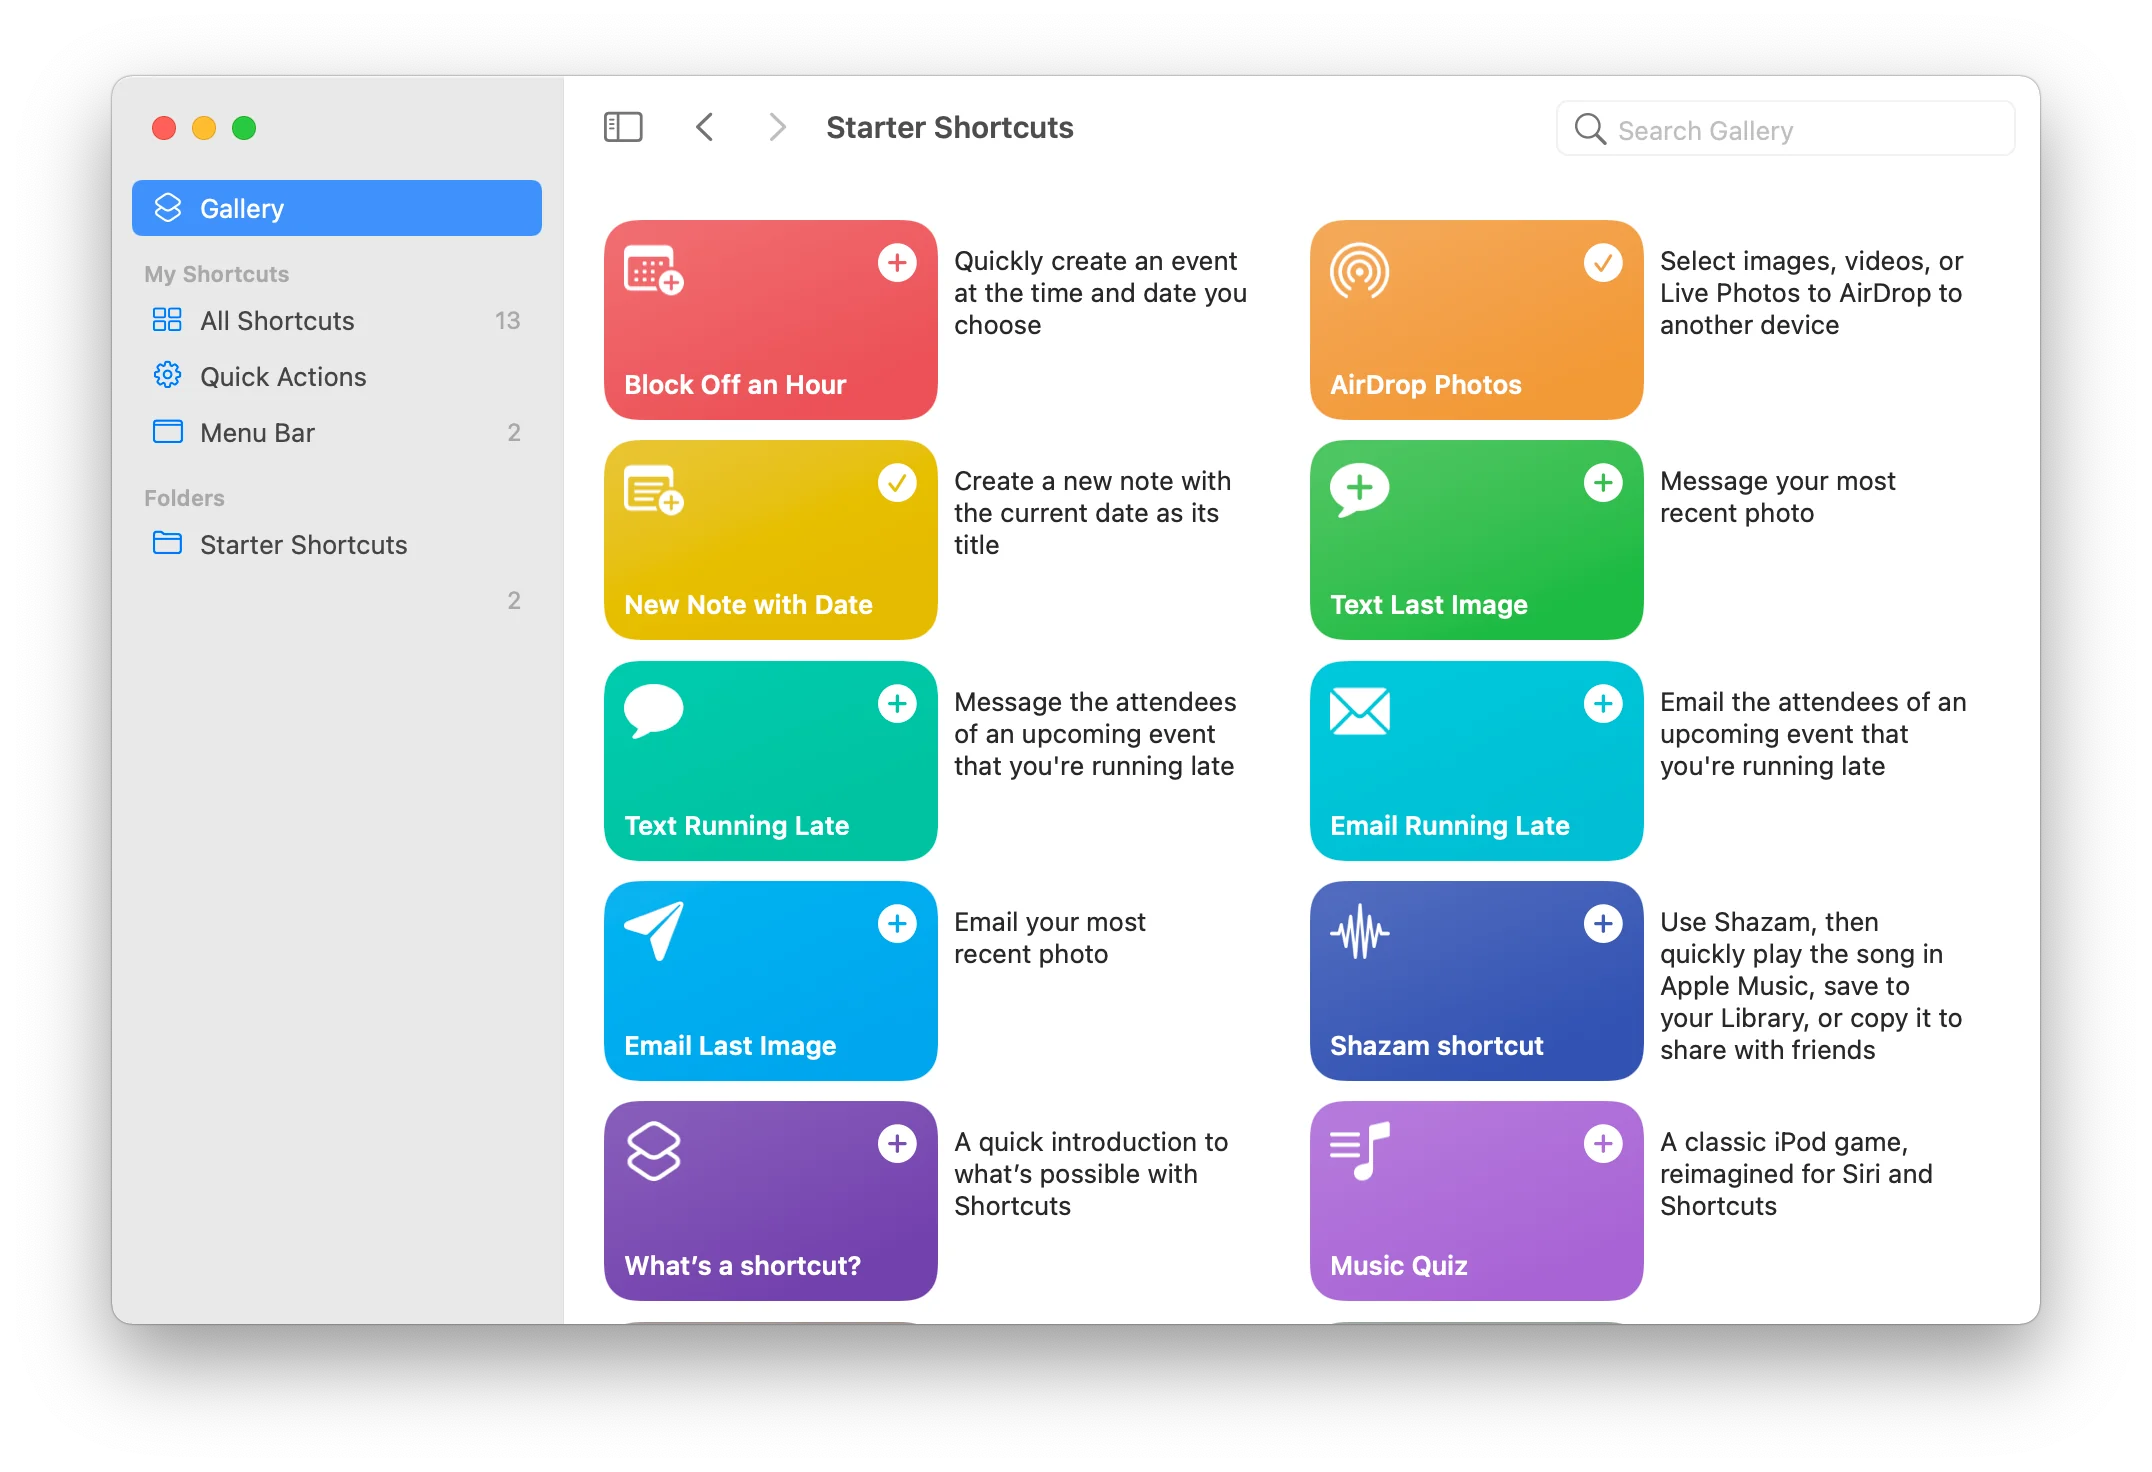
Task: Click the 'Message your most recent photo' description
Action: (x=1777, y=497)
